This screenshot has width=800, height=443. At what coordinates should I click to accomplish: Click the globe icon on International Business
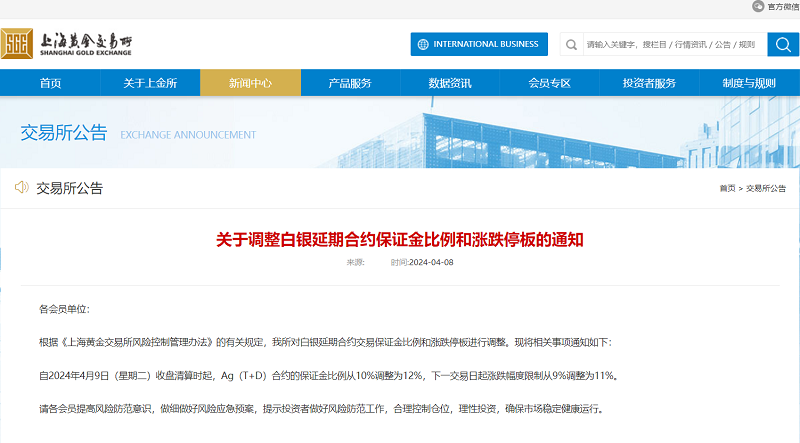click(x=424, y=44)
